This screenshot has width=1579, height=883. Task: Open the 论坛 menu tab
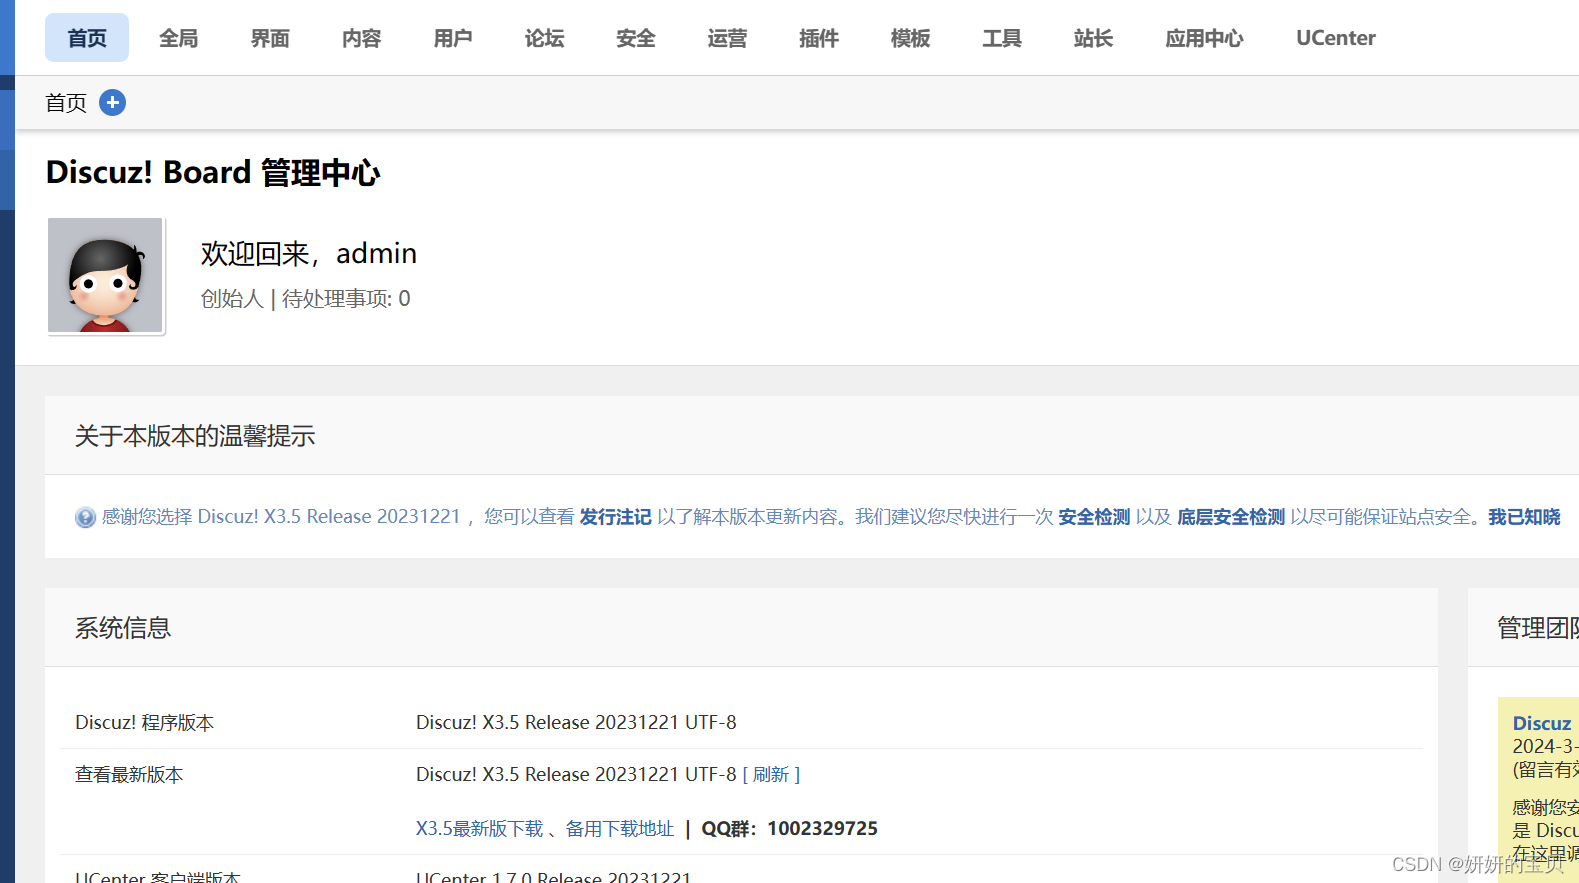coord(544,38)
